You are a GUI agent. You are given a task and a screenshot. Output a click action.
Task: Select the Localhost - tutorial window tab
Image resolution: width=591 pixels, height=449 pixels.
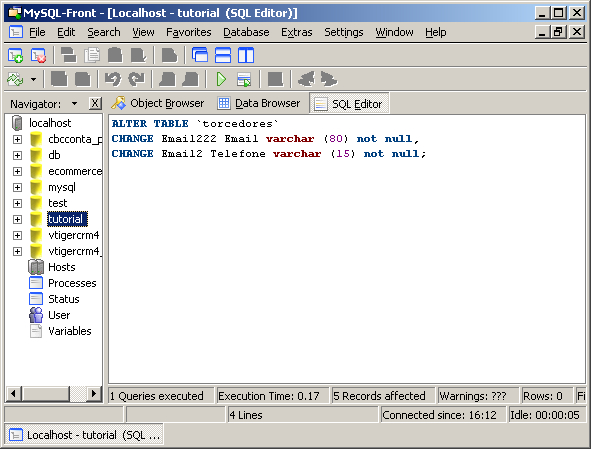[x=84, y=435]
